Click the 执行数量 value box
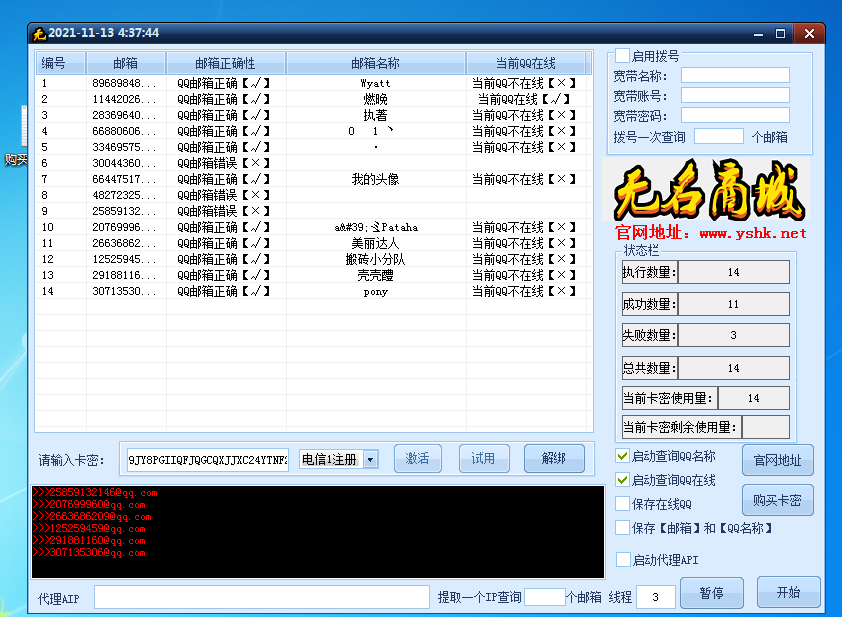 (x=734, y=272)
